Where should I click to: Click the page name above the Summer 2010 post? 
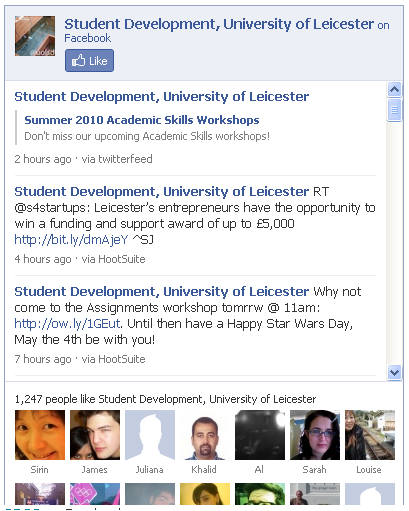pyautogui.click(x=162, y=97)
